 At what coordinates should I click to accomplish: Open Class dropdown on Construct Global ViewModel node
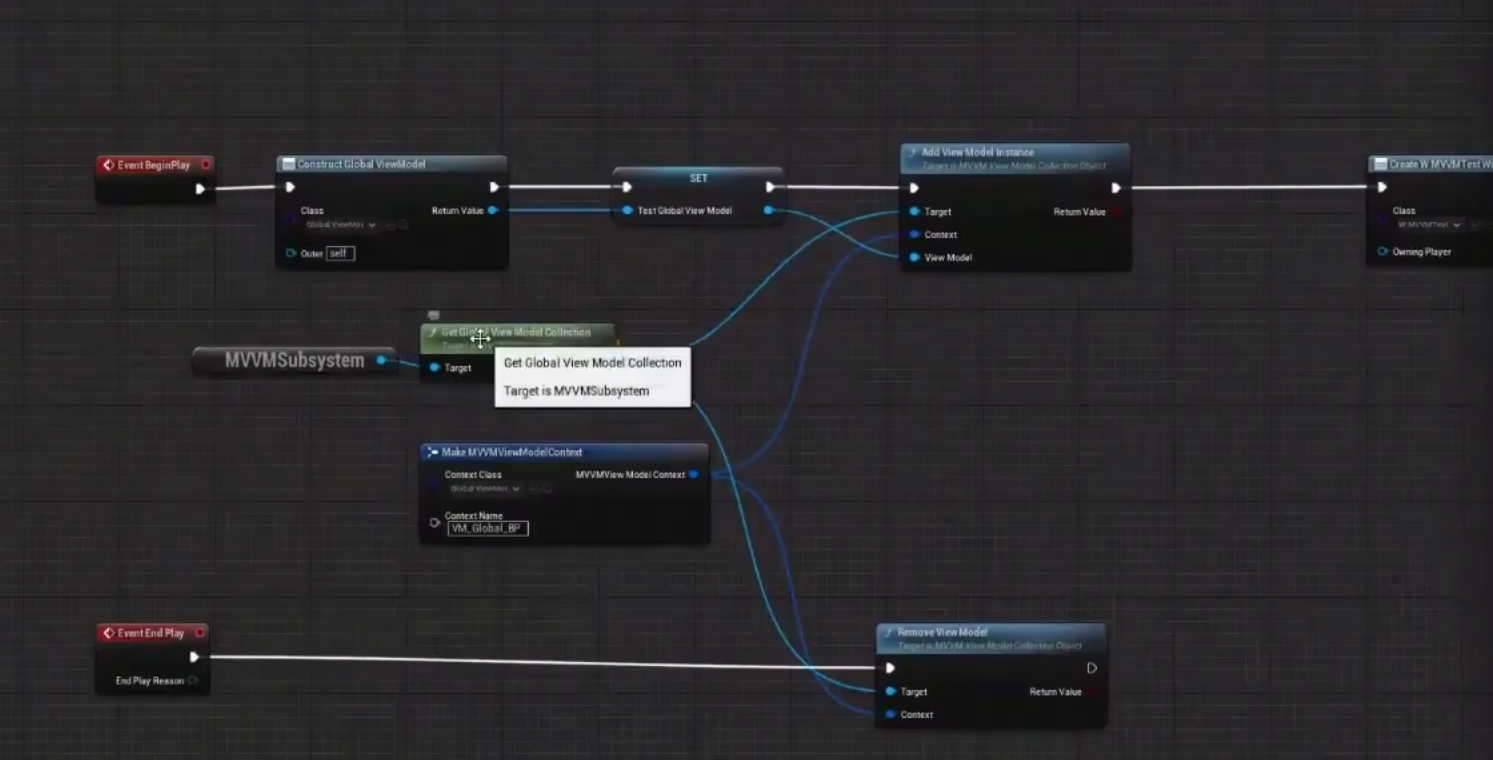342,225
